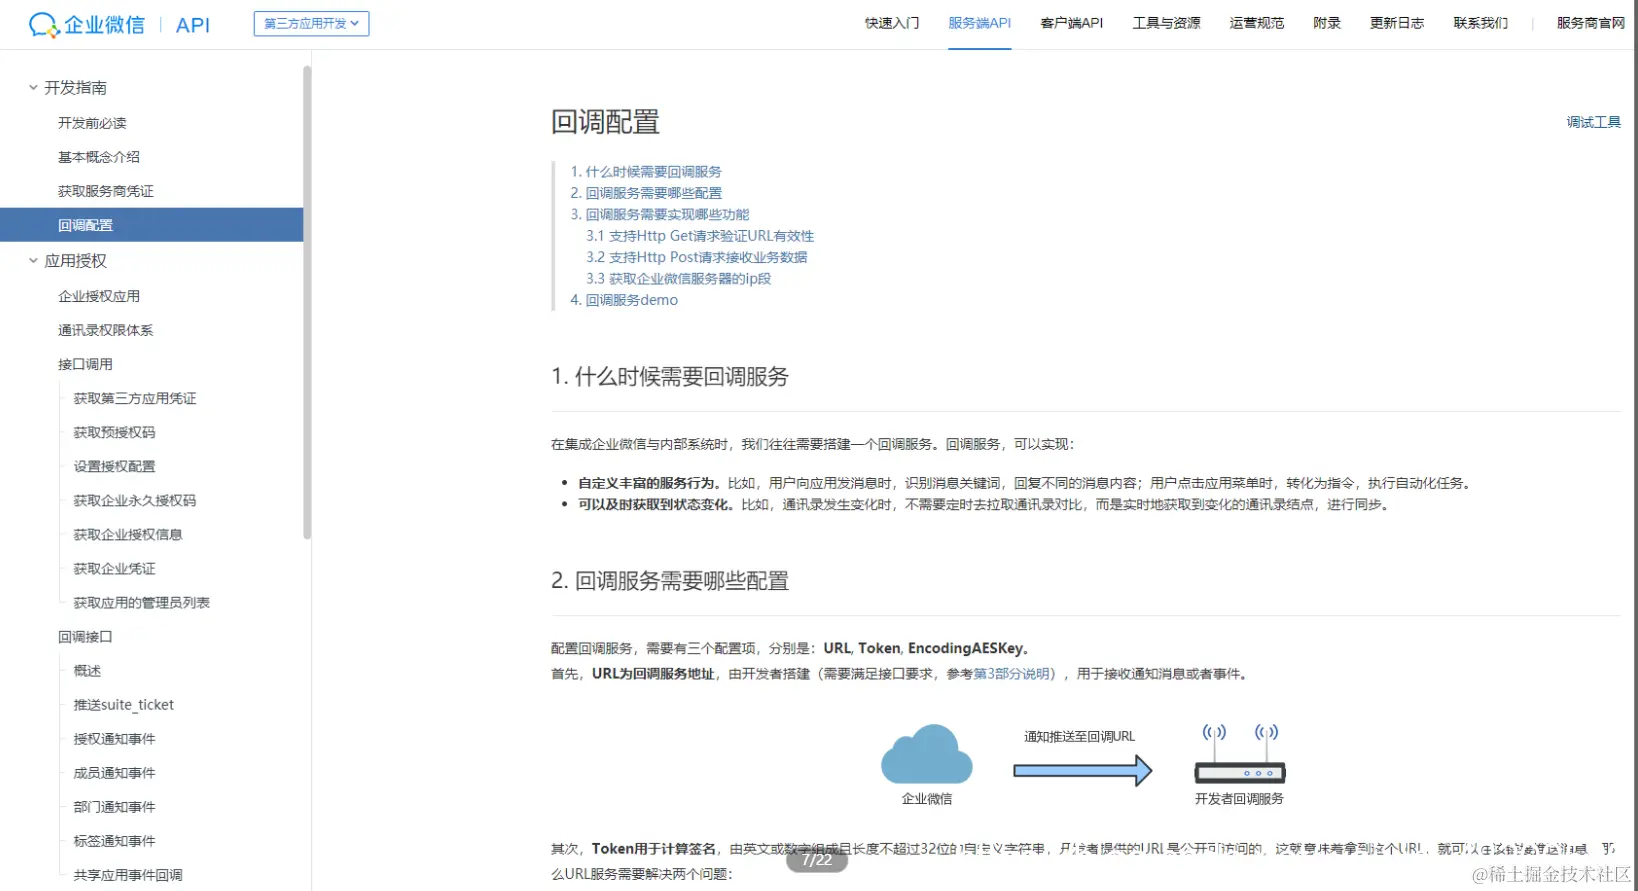Open 设置授权配置 in sidebar
The width and height of the screenshot is (1638, 891).
point(114,466)
